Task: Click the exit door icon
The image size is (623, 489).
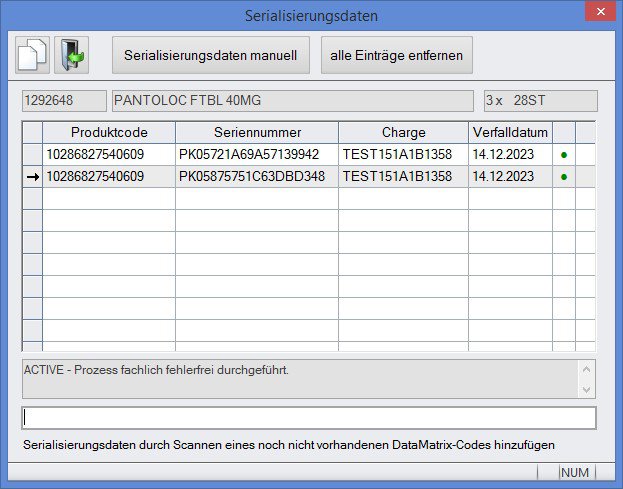Action: pyautogui.click(x=72, y=55)
